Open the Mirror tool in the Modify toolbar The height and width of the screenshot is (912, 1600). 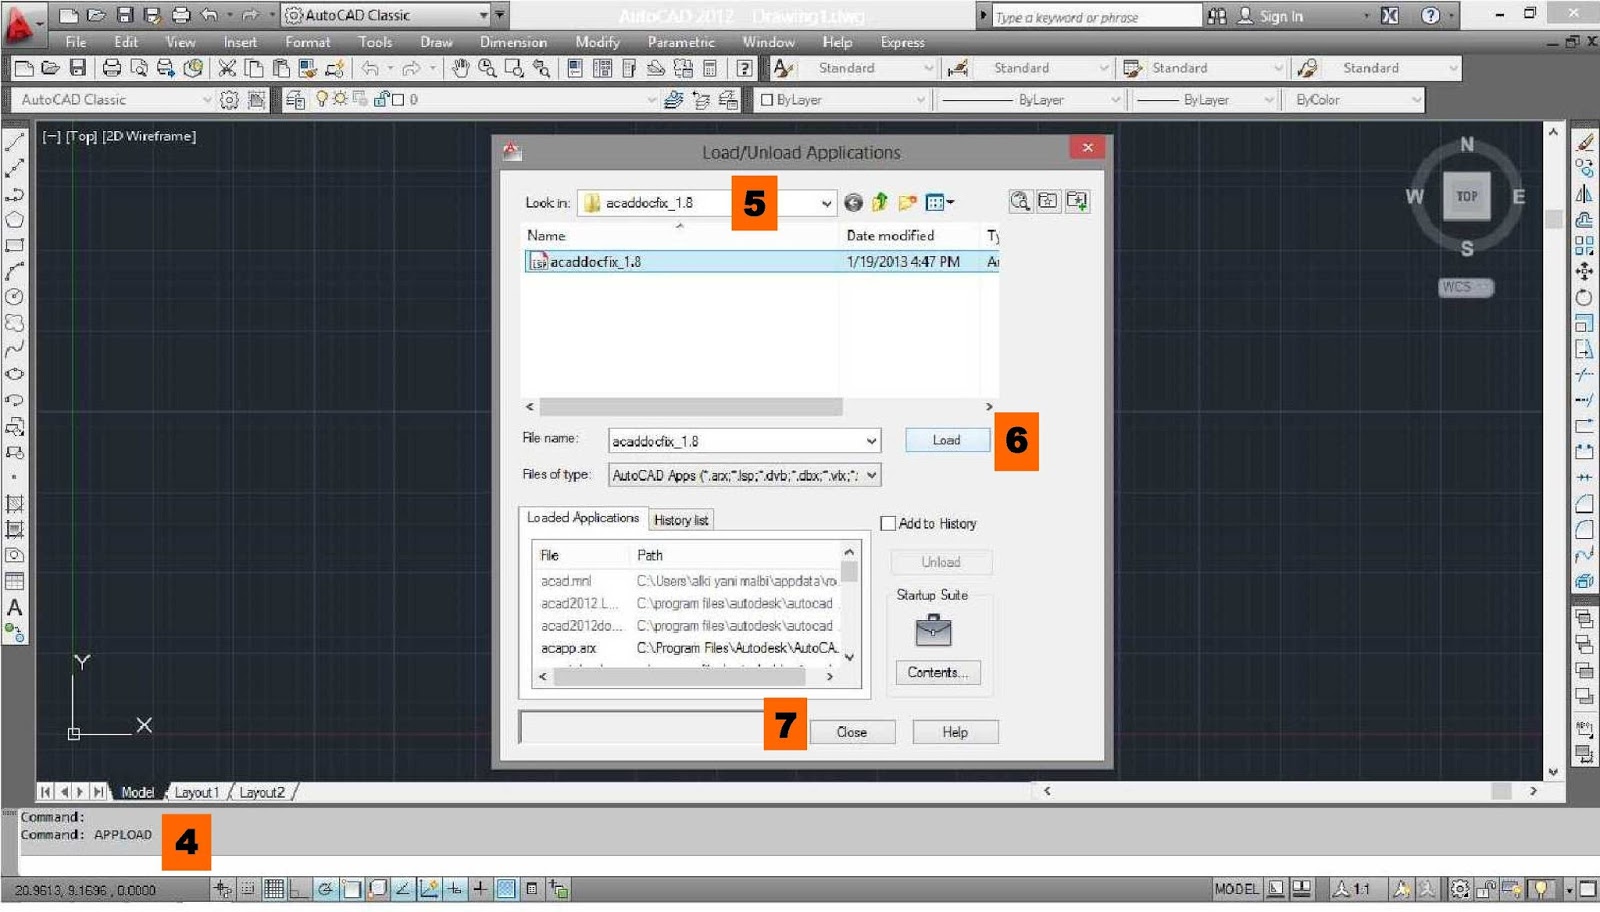pyautogui.click(x=1585, y=194)
